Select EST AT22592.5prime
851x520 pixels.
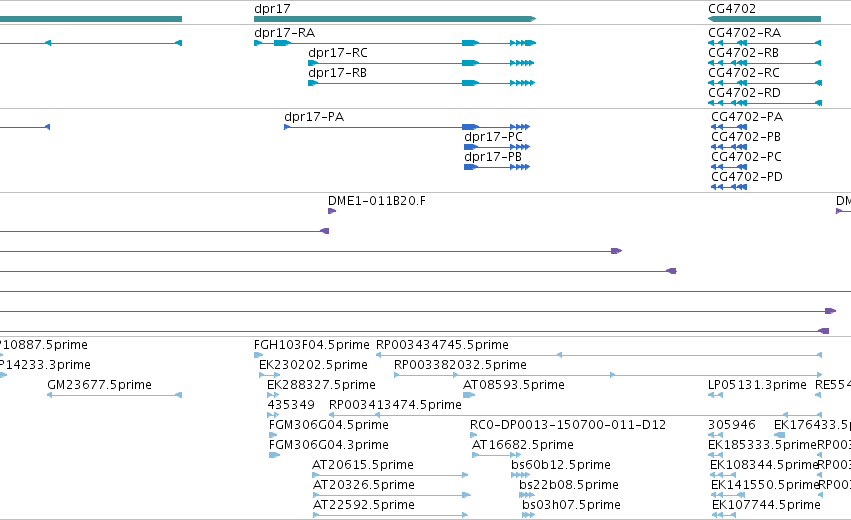[364, 505]
